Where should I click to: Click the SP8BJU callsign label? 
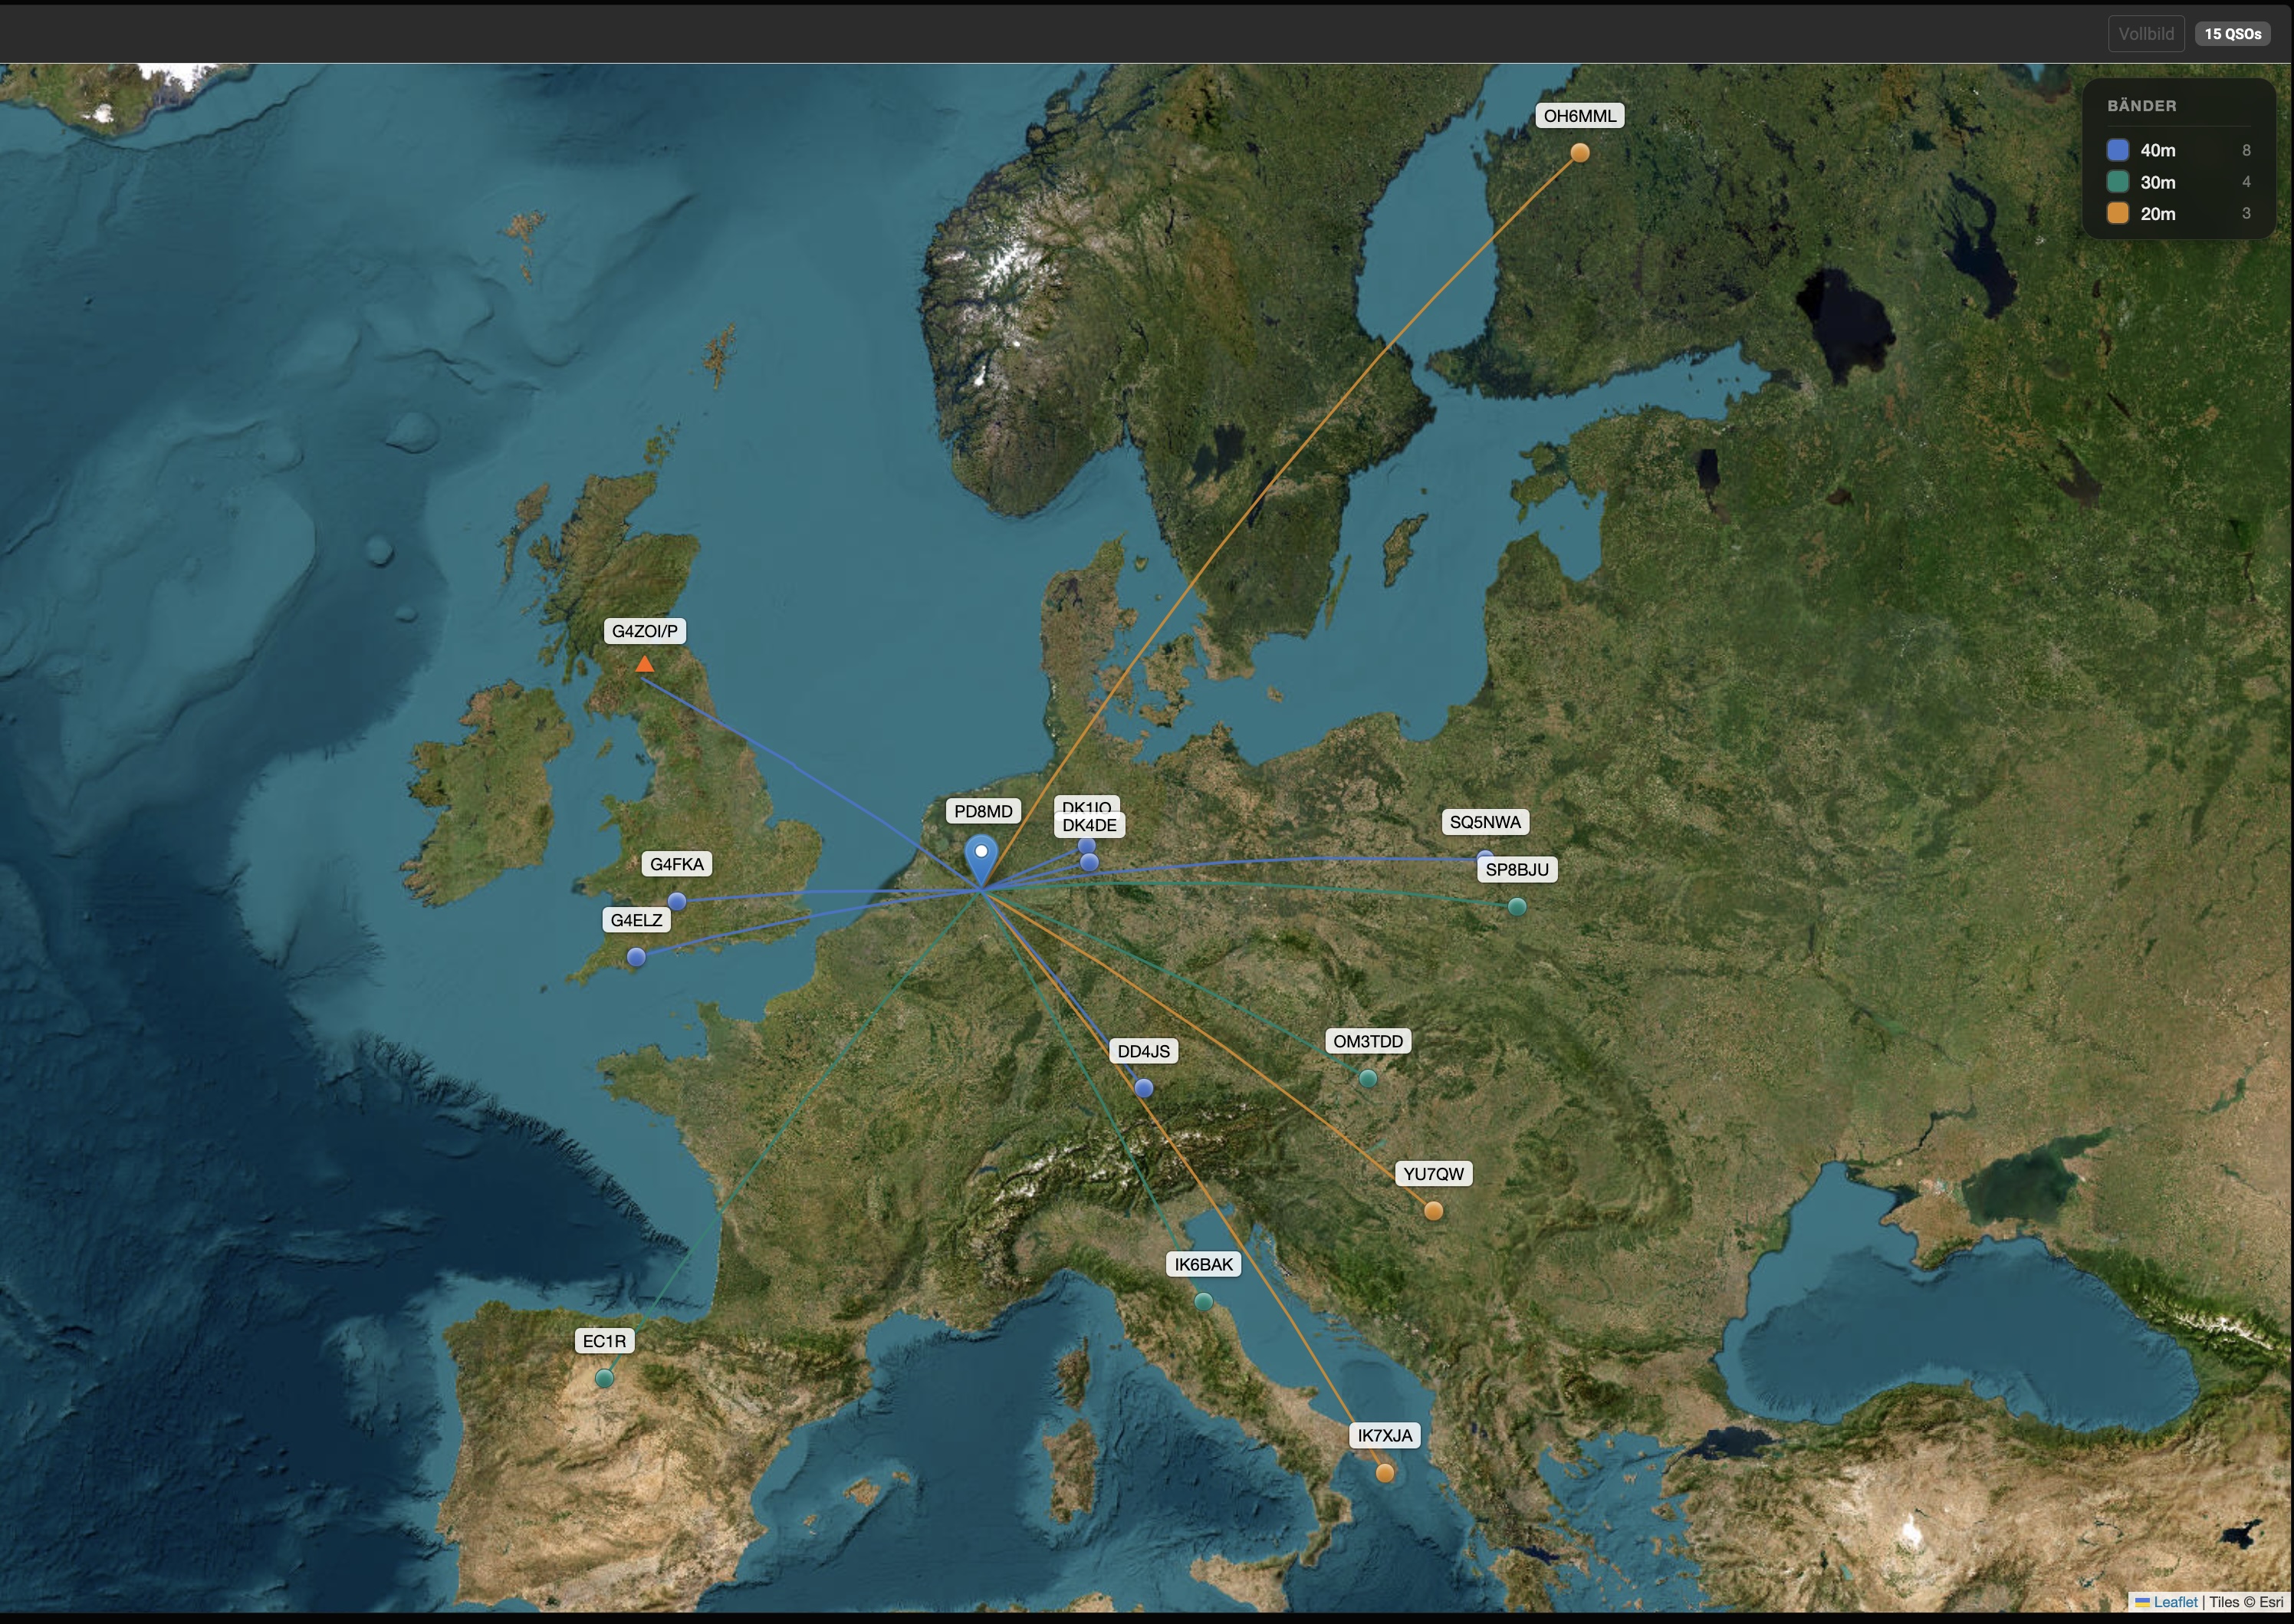tap(1517, 870)
